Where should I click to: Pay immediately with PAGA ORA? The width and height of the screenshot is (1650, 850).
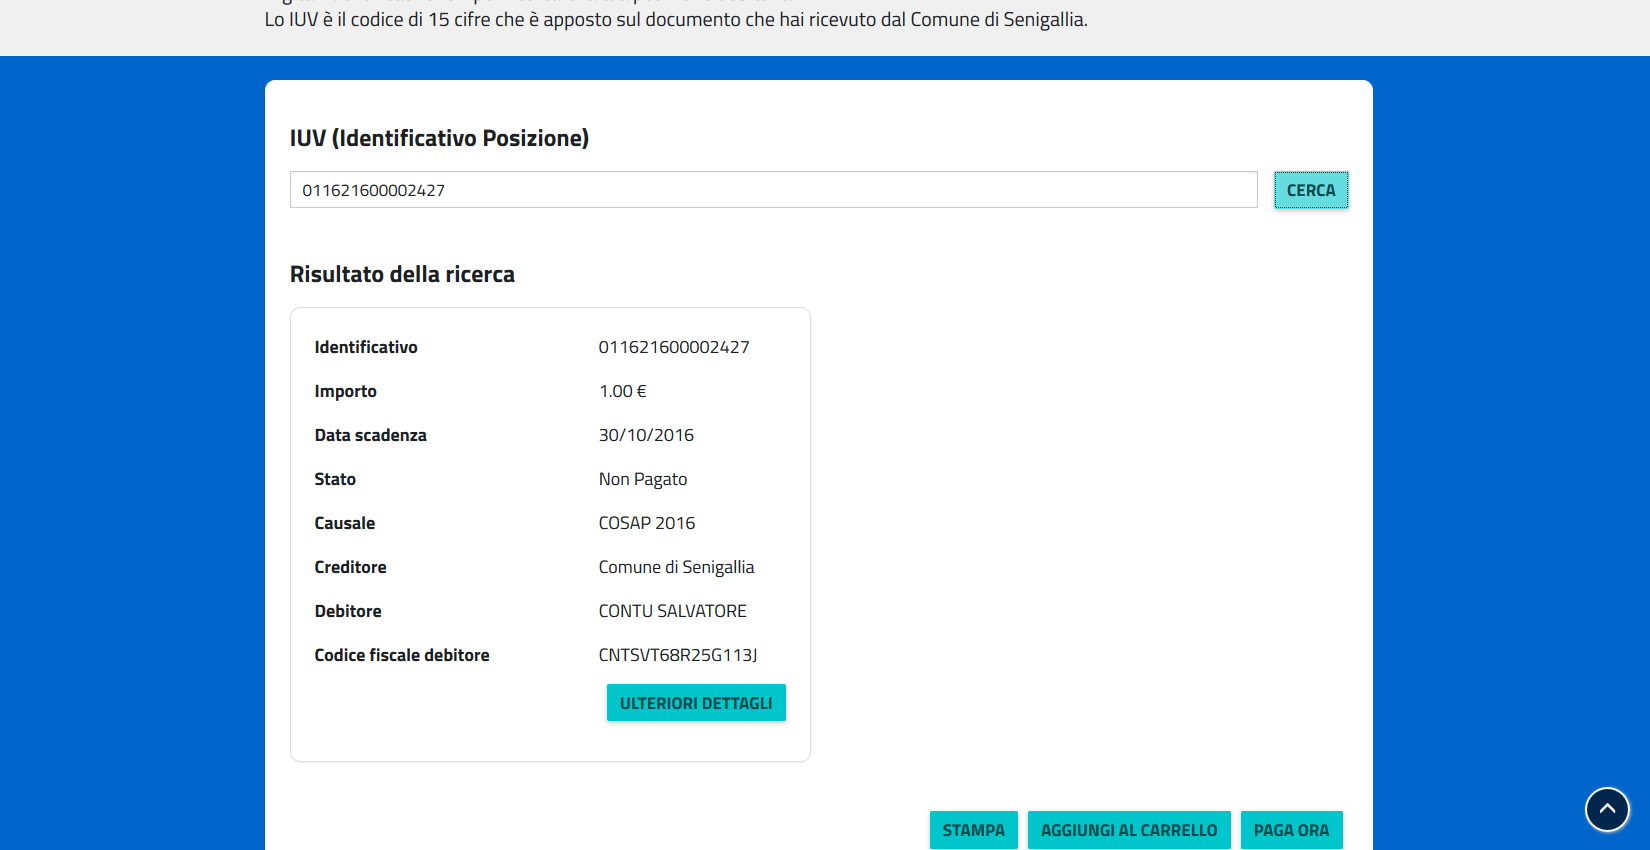[x=1291, y=830]
